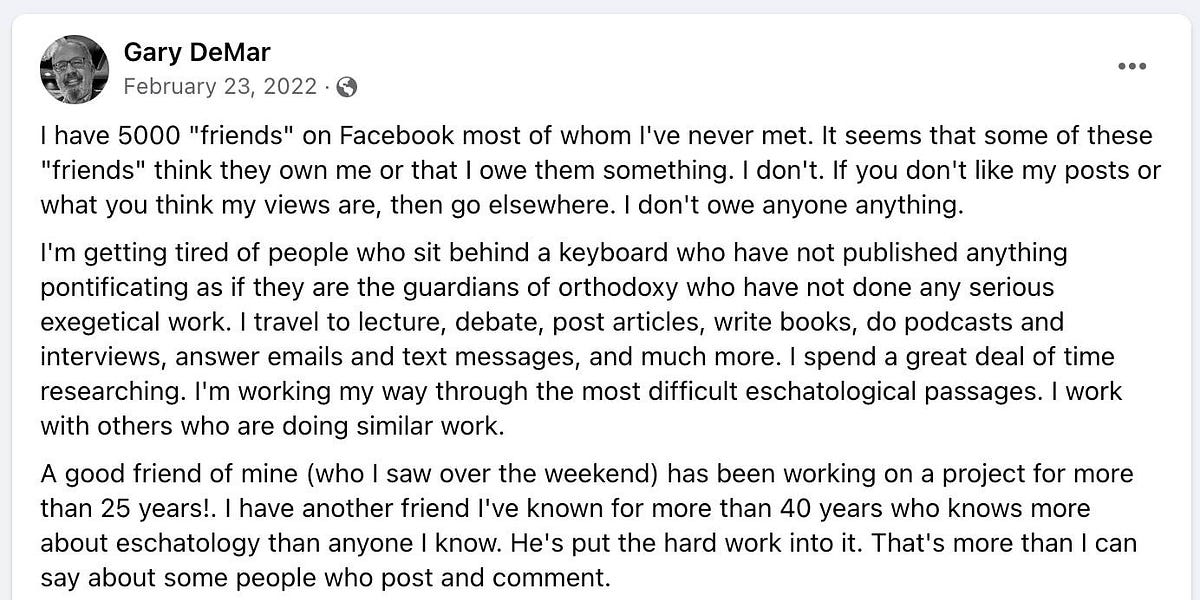
Task: Click the author name to visit profile
Action: (196, 52)
